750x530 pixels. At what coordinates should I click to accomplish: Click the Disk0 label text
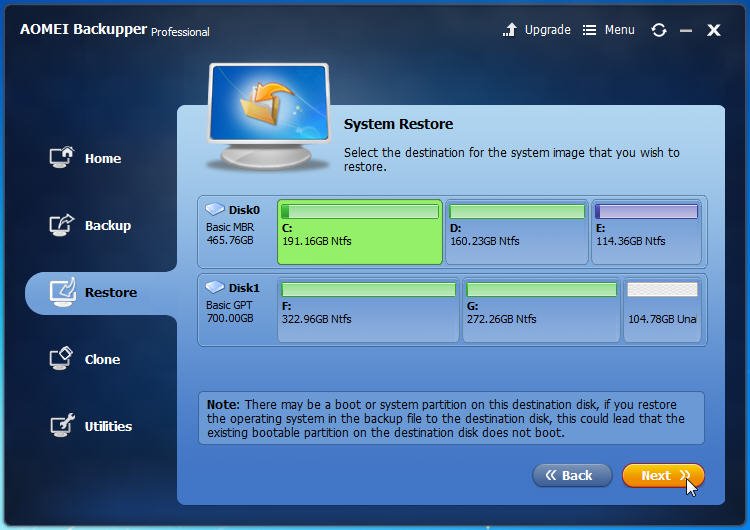coord(244,210)
